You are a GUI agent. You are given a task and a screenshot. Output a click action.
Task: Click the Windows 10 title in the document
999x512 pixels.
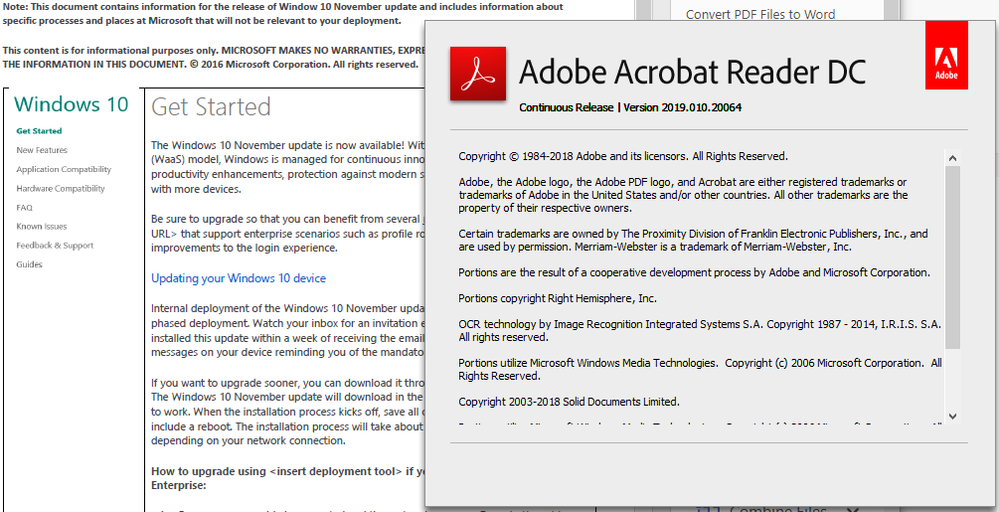tap(71, 104)
